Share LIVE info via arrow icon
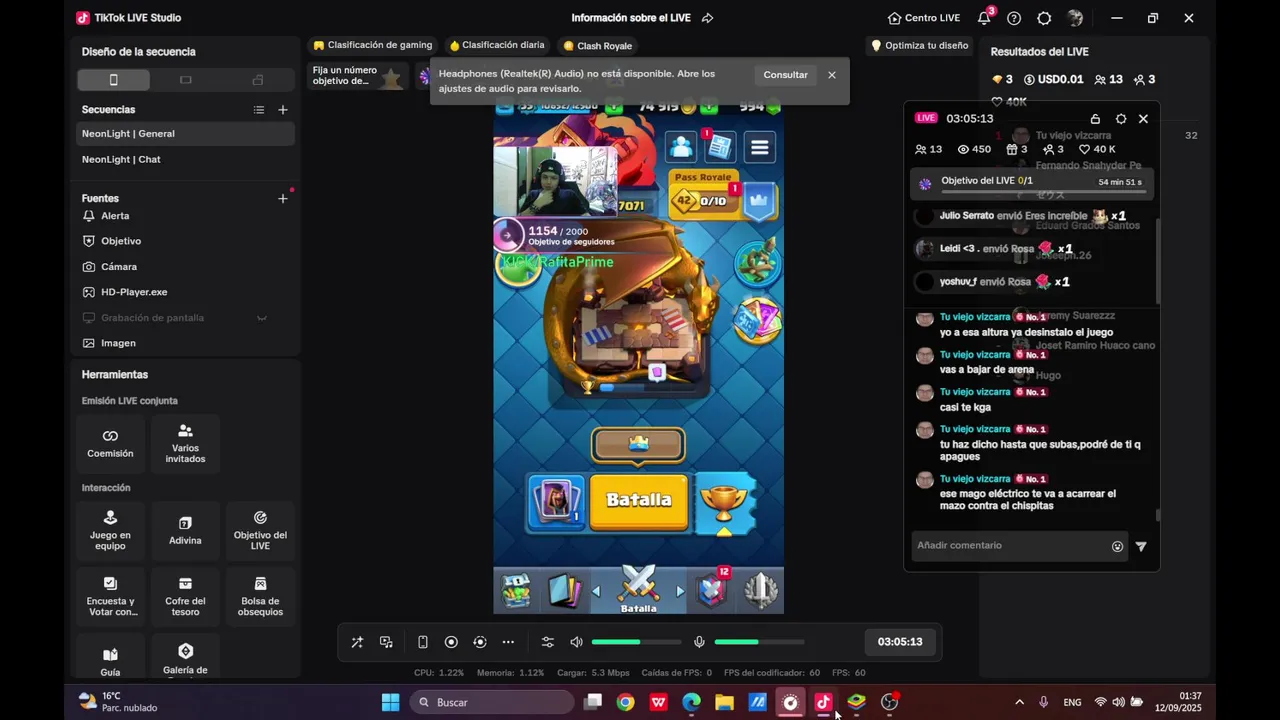The height and width of the screenshot is (720, 1280). point(707,18)
